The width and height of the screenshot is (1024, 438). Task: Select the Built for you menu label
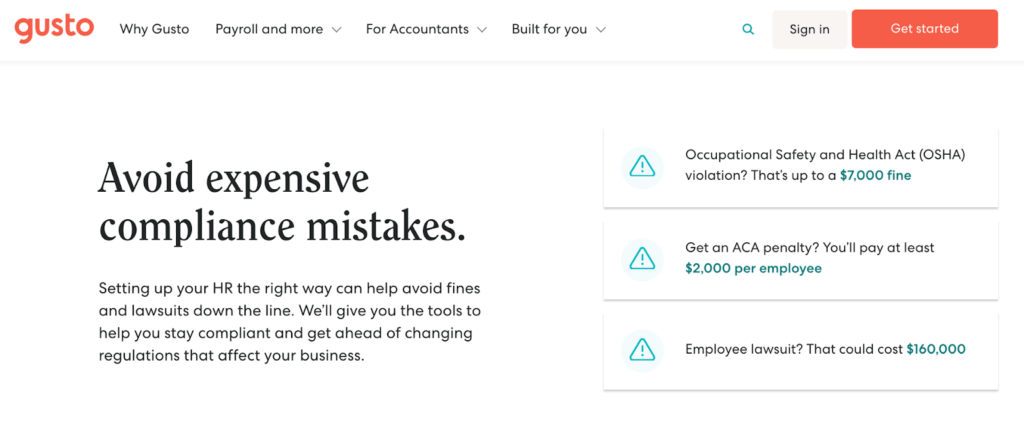549,29
